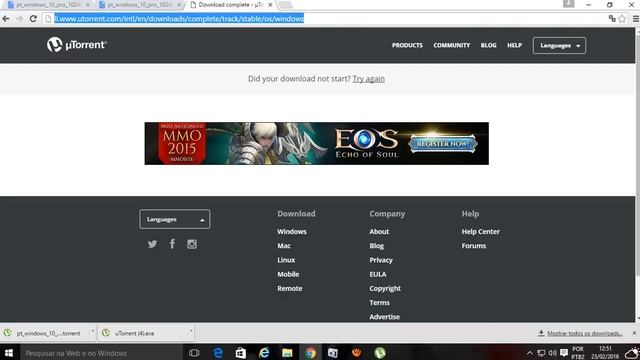
Task: Open COMMUNITY menu in header
Action: pos(451,45)
